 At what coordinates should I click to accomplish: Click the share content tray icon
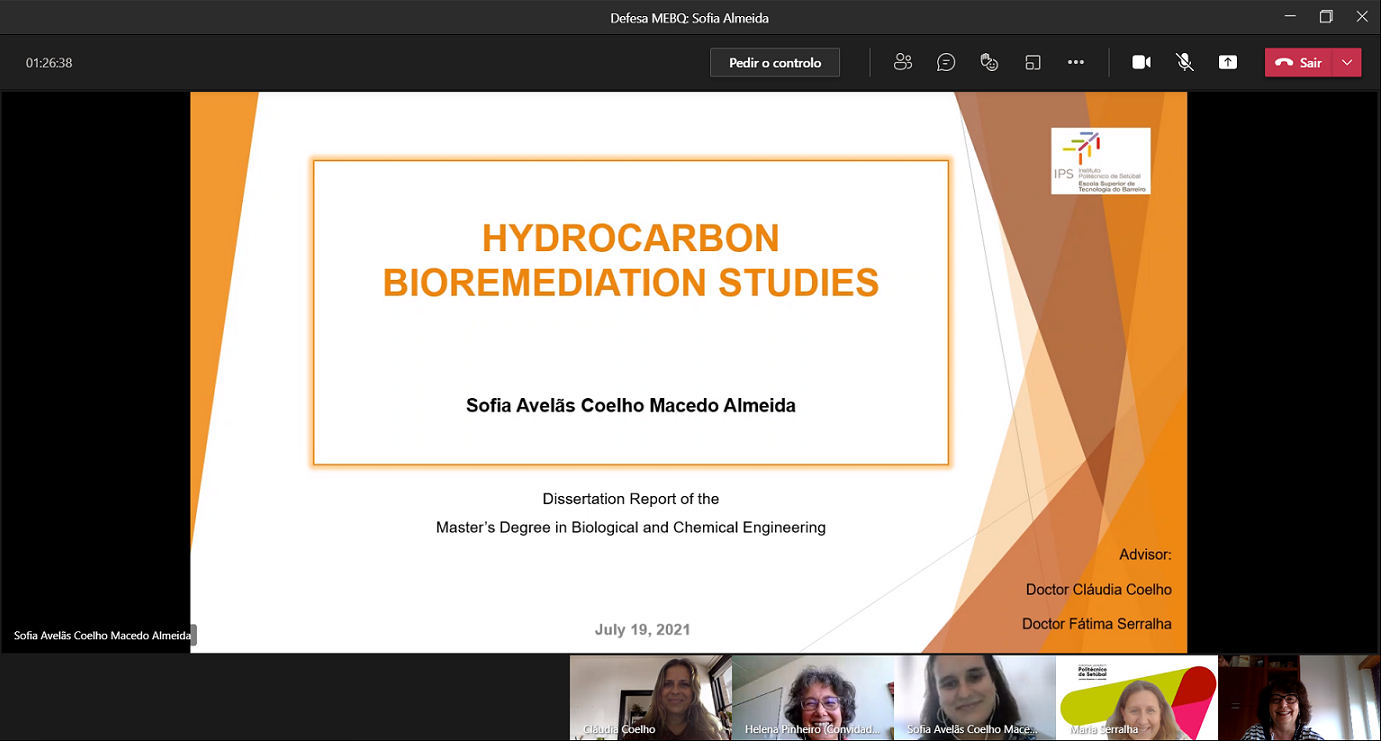pos(1228,62)
